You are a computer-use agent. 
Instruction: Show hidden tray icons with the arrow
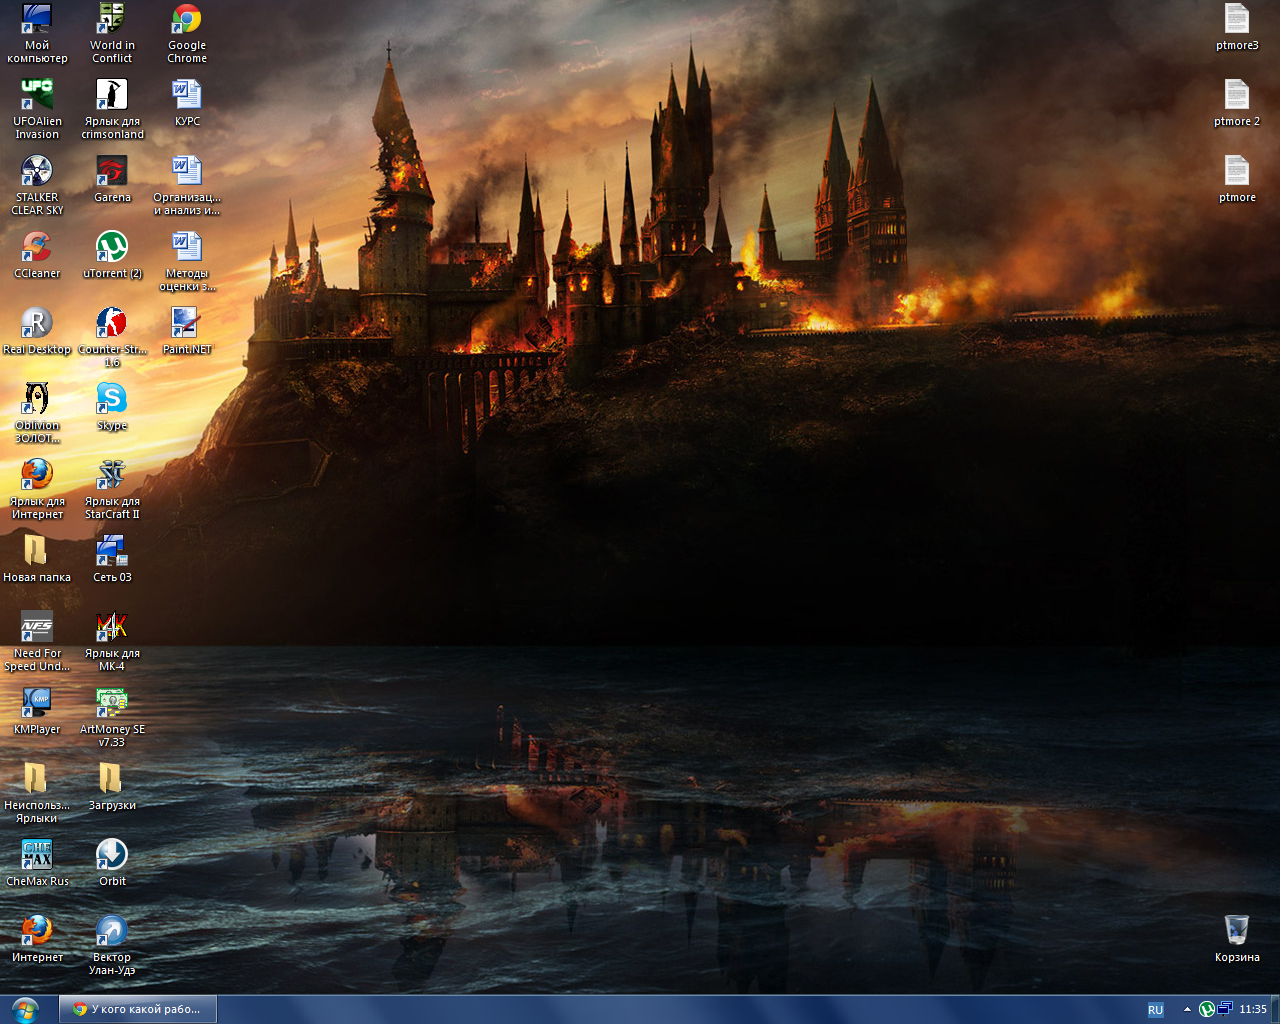(x=1187, y=1009)
